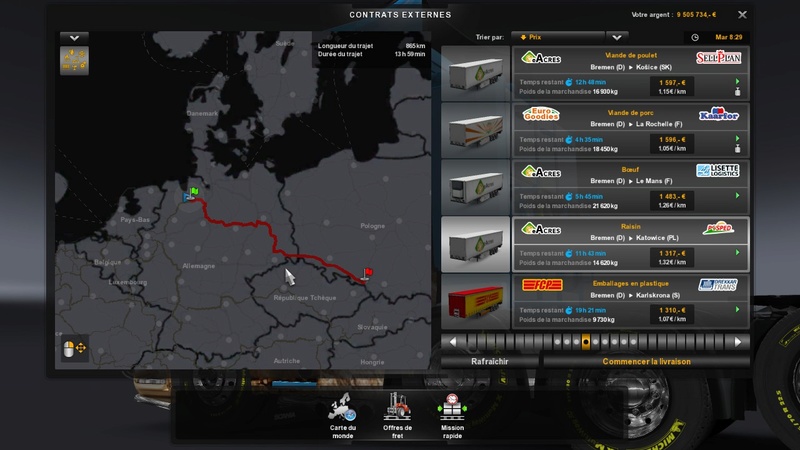Expand the chevron dropdown above the map
Screen dimensions: 800x450
[74, 38]
